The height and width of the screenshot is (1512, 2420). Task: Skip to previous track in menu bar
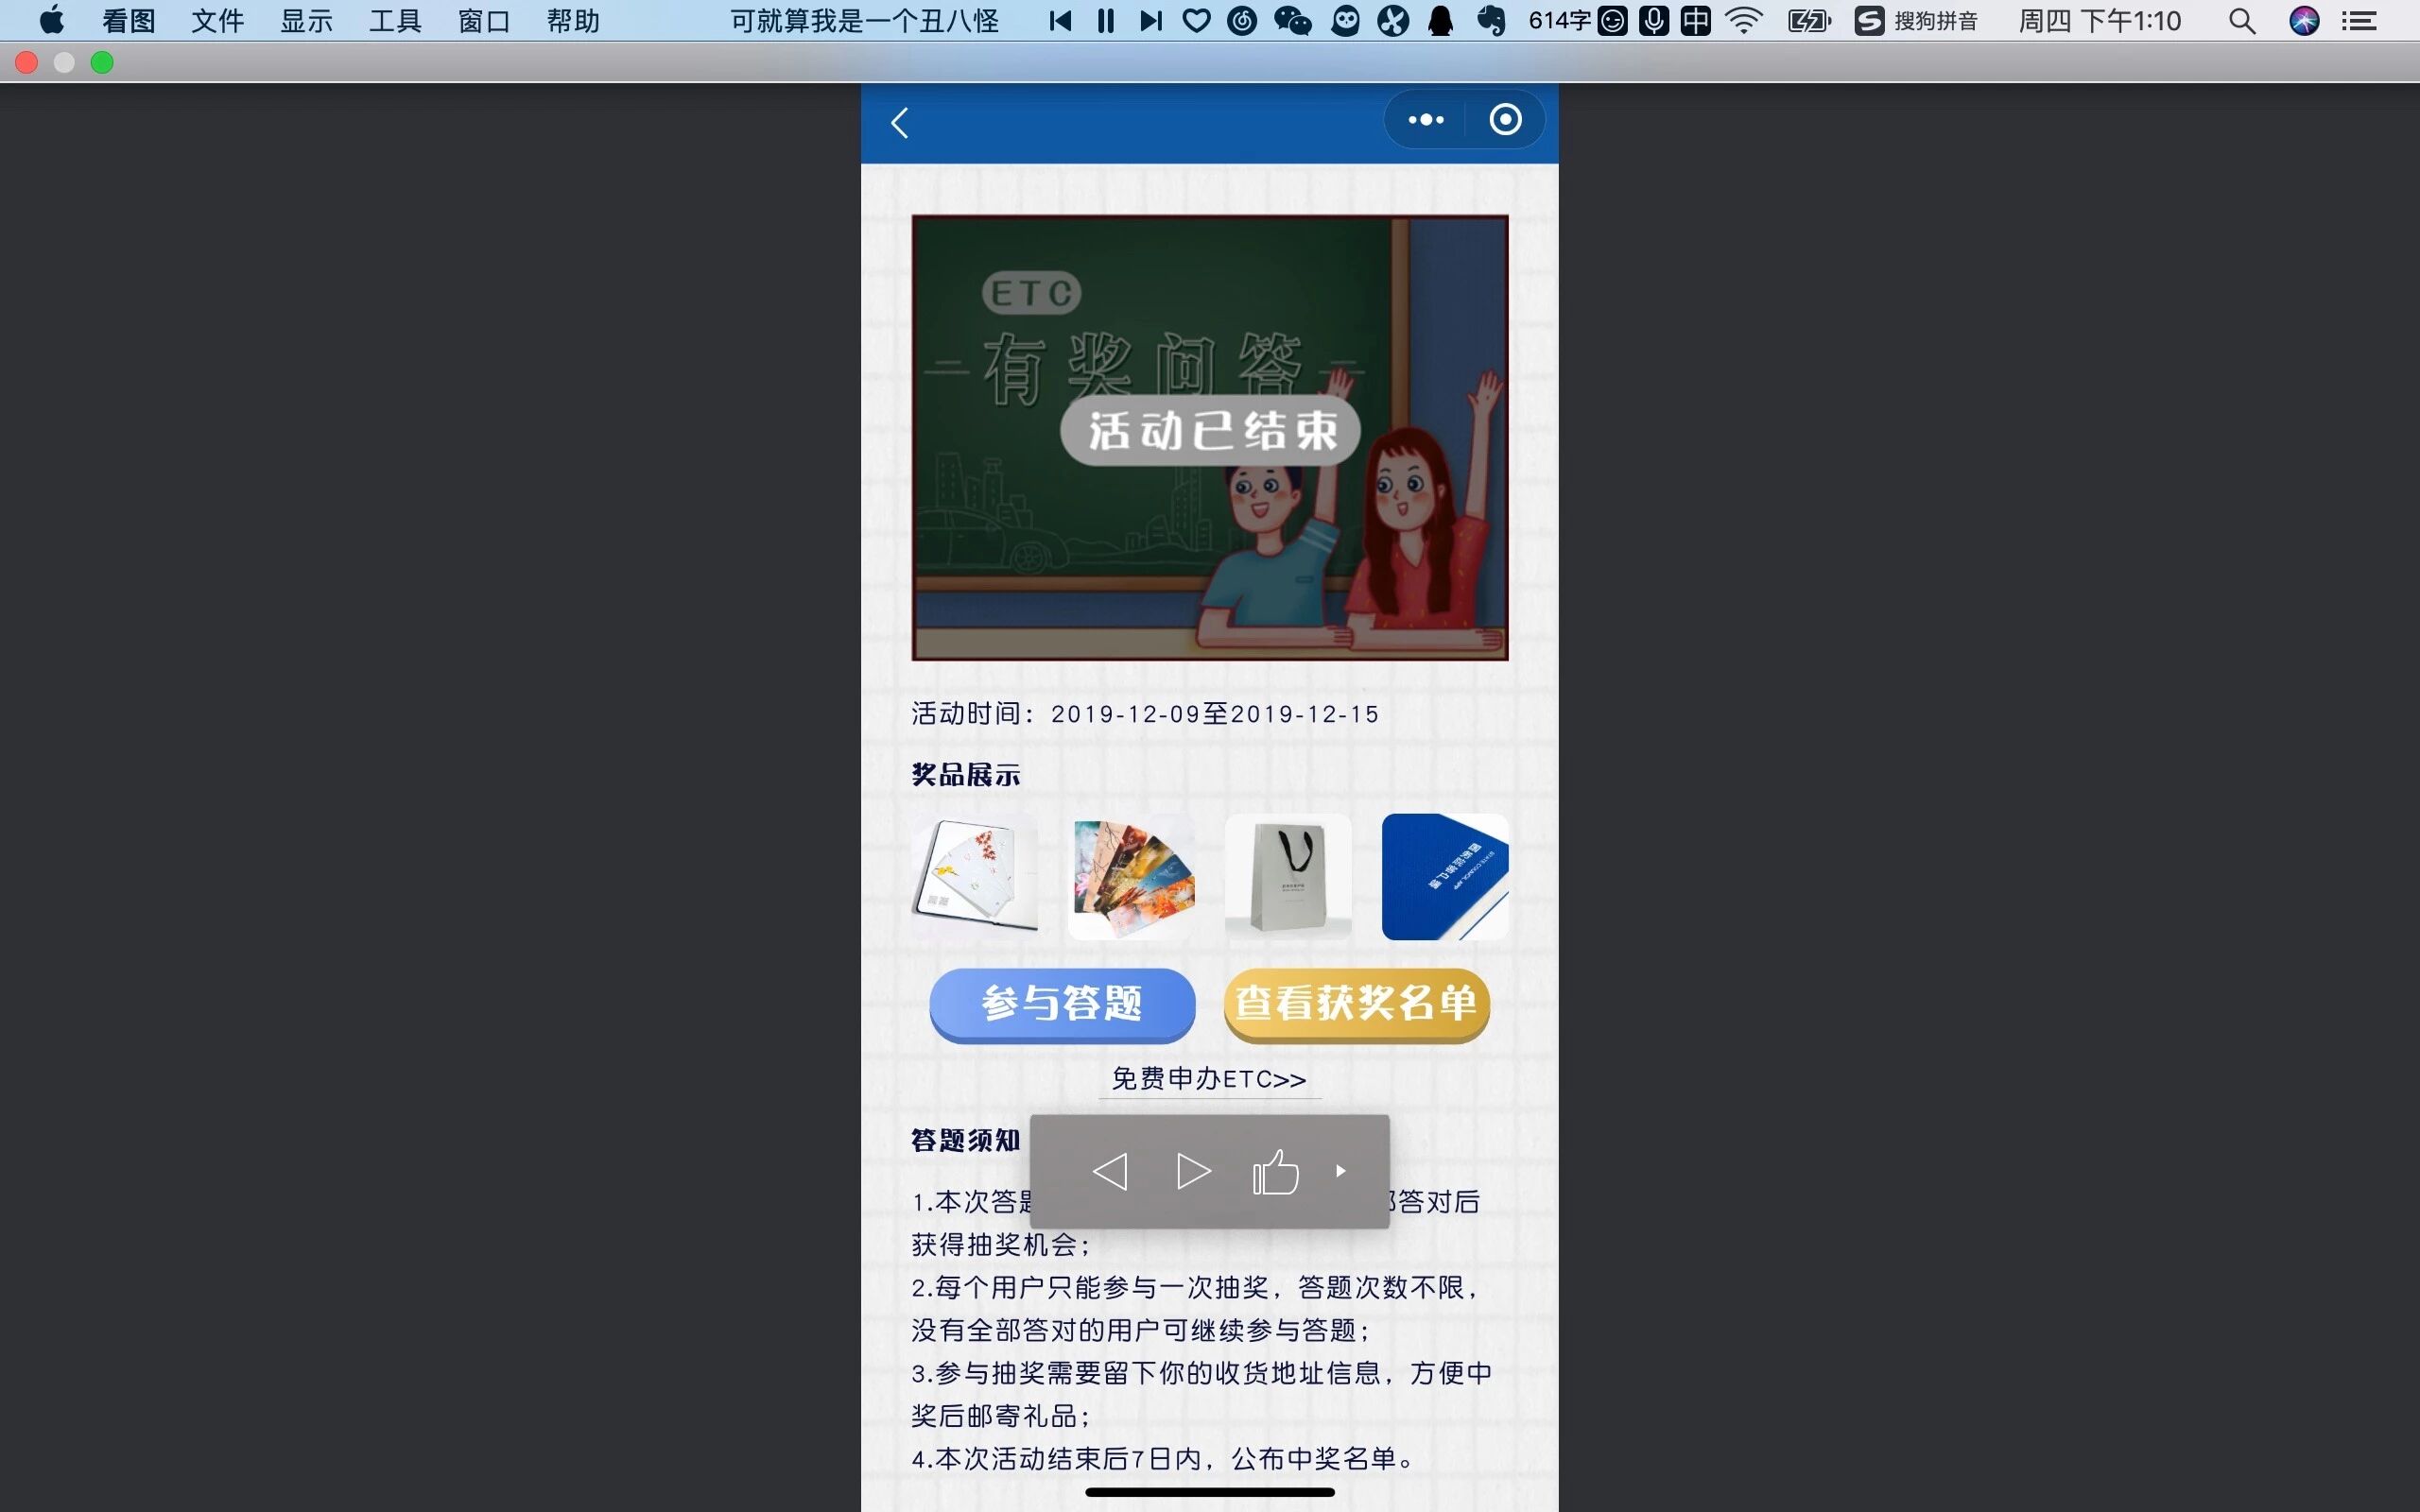[x=1061, y=21]
